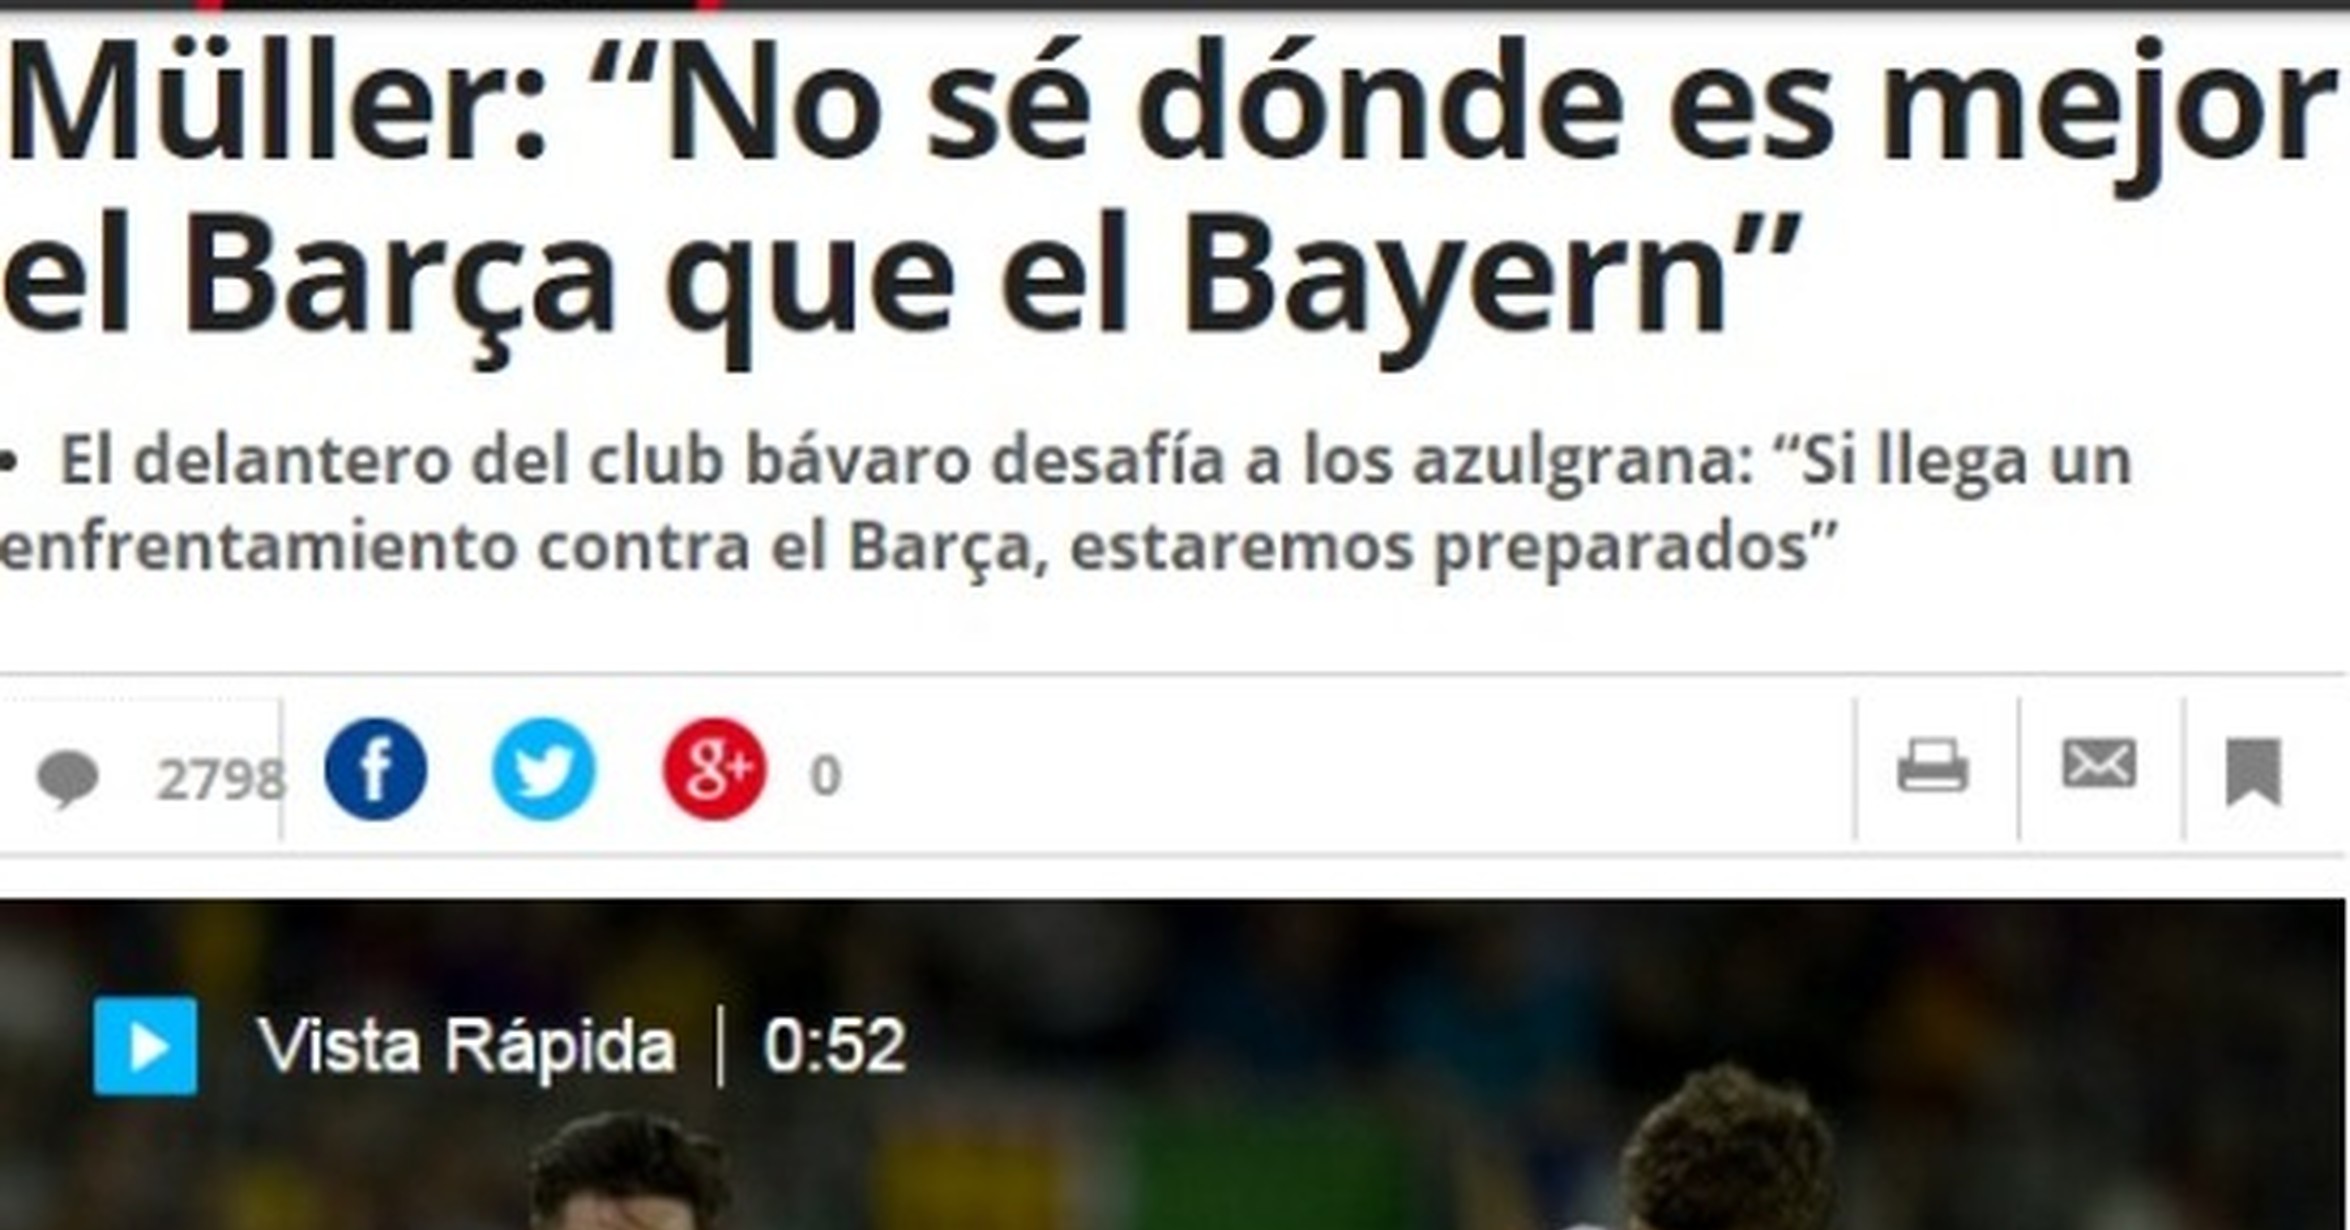The height and width of the screenshot is (1230, 2350).
Task: Open the article's video thumbnail image
Action: [x=1172, y=1065]
